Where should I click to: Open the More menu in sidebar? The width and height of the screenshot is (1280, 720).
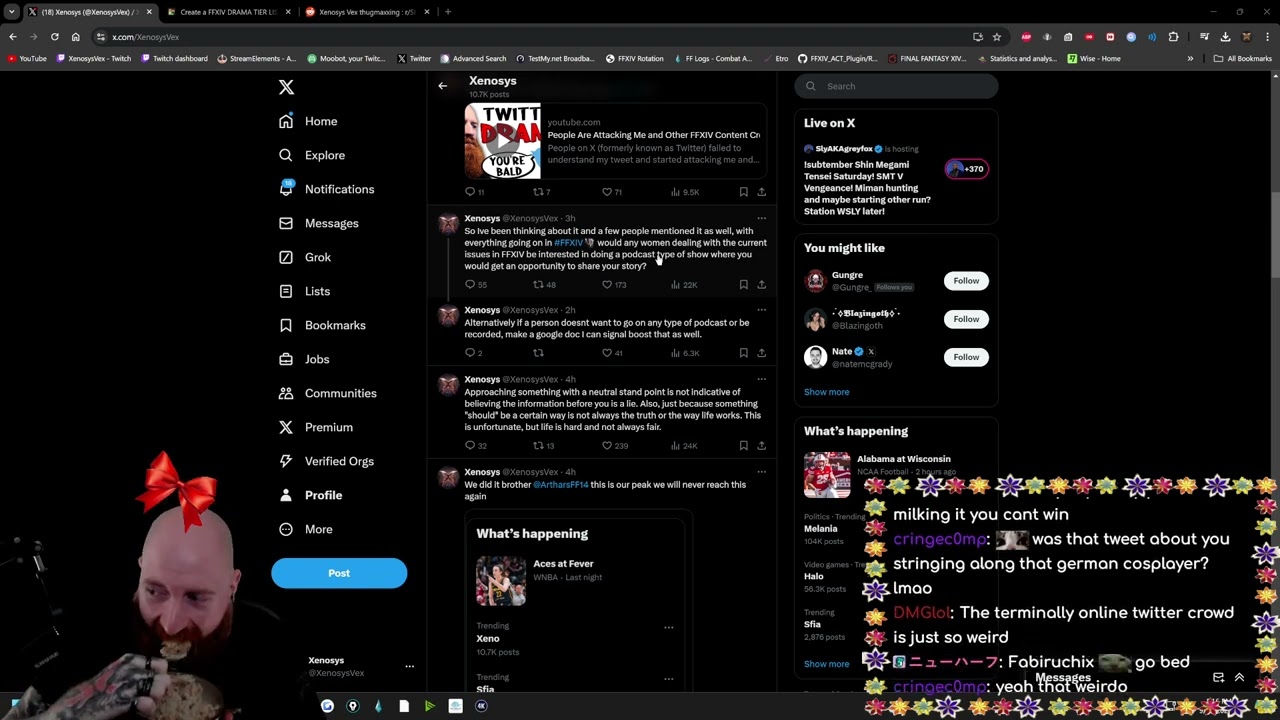(305, 529)
